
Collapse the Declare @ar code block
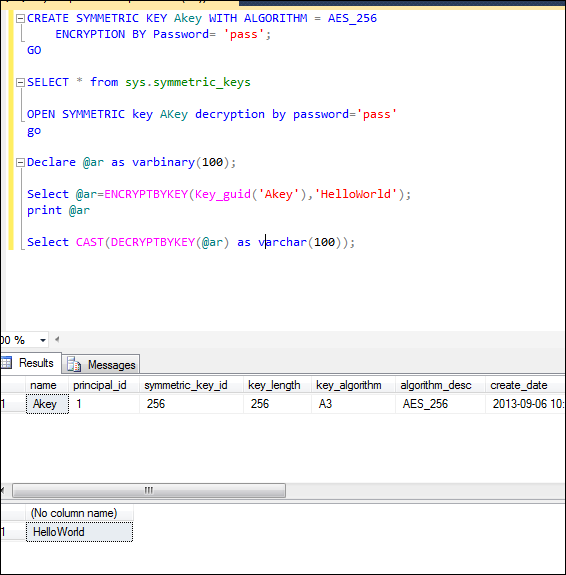(21, 162)
